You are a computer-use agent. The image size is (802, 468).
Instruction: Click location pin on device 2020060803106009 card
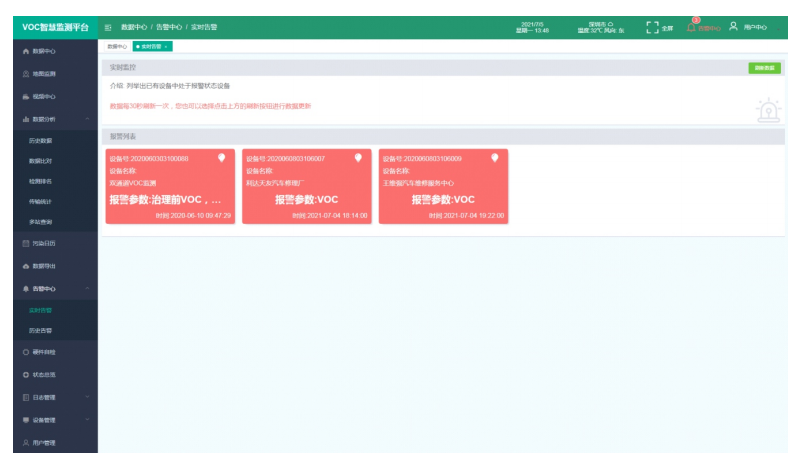(495, 158)
